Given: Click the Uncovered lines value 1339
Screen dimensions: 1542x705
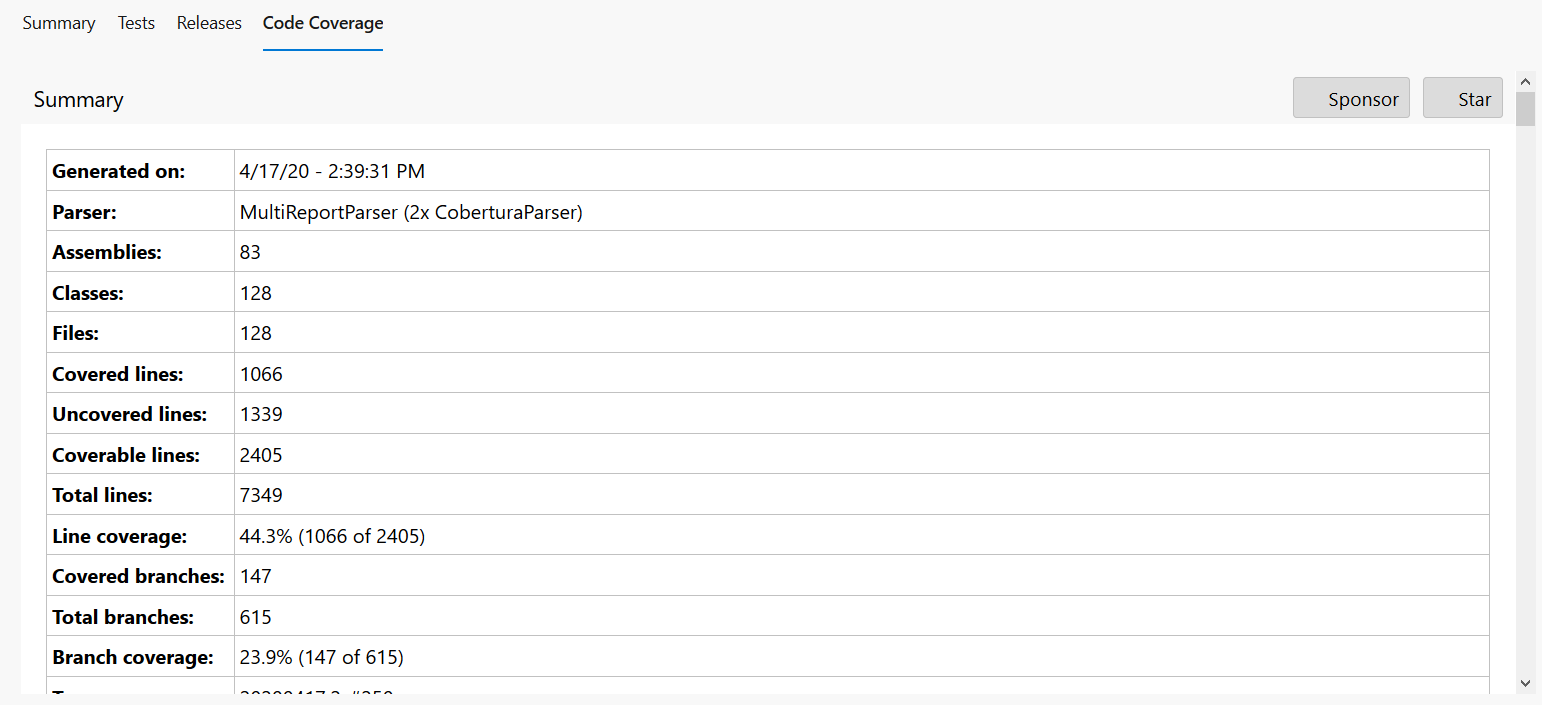Looking at the screenshot, I should (x=261, y=415).
